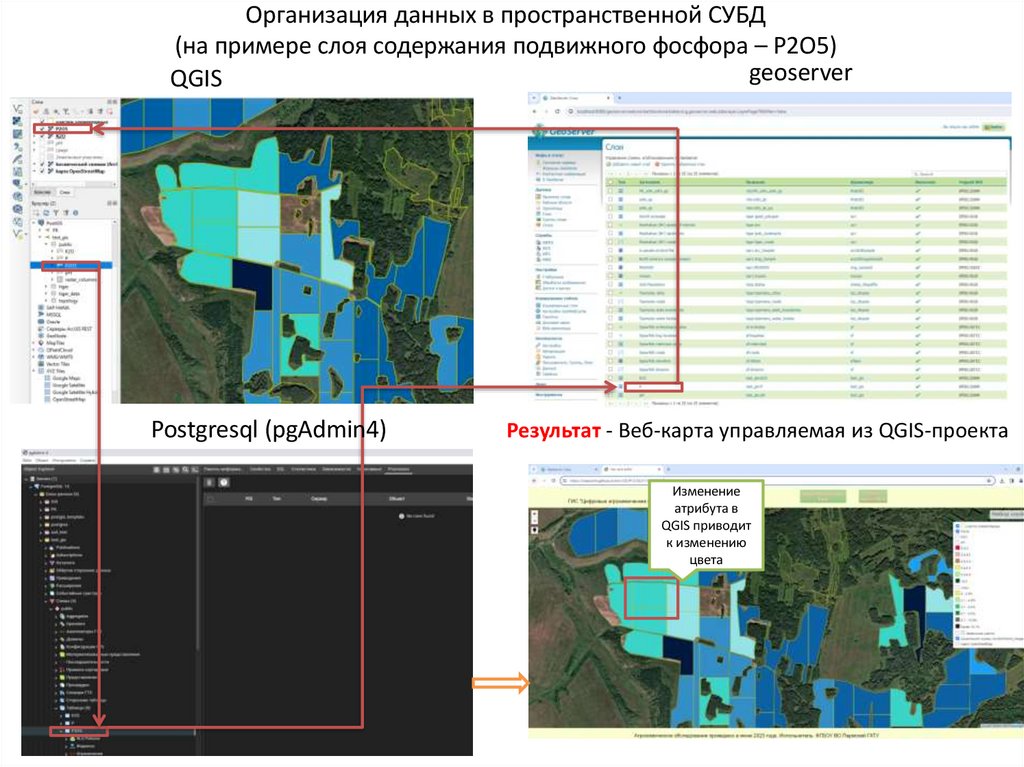
Task: Switch to the Слои tab below QGIS Layers panel
Action: [65, 193]
